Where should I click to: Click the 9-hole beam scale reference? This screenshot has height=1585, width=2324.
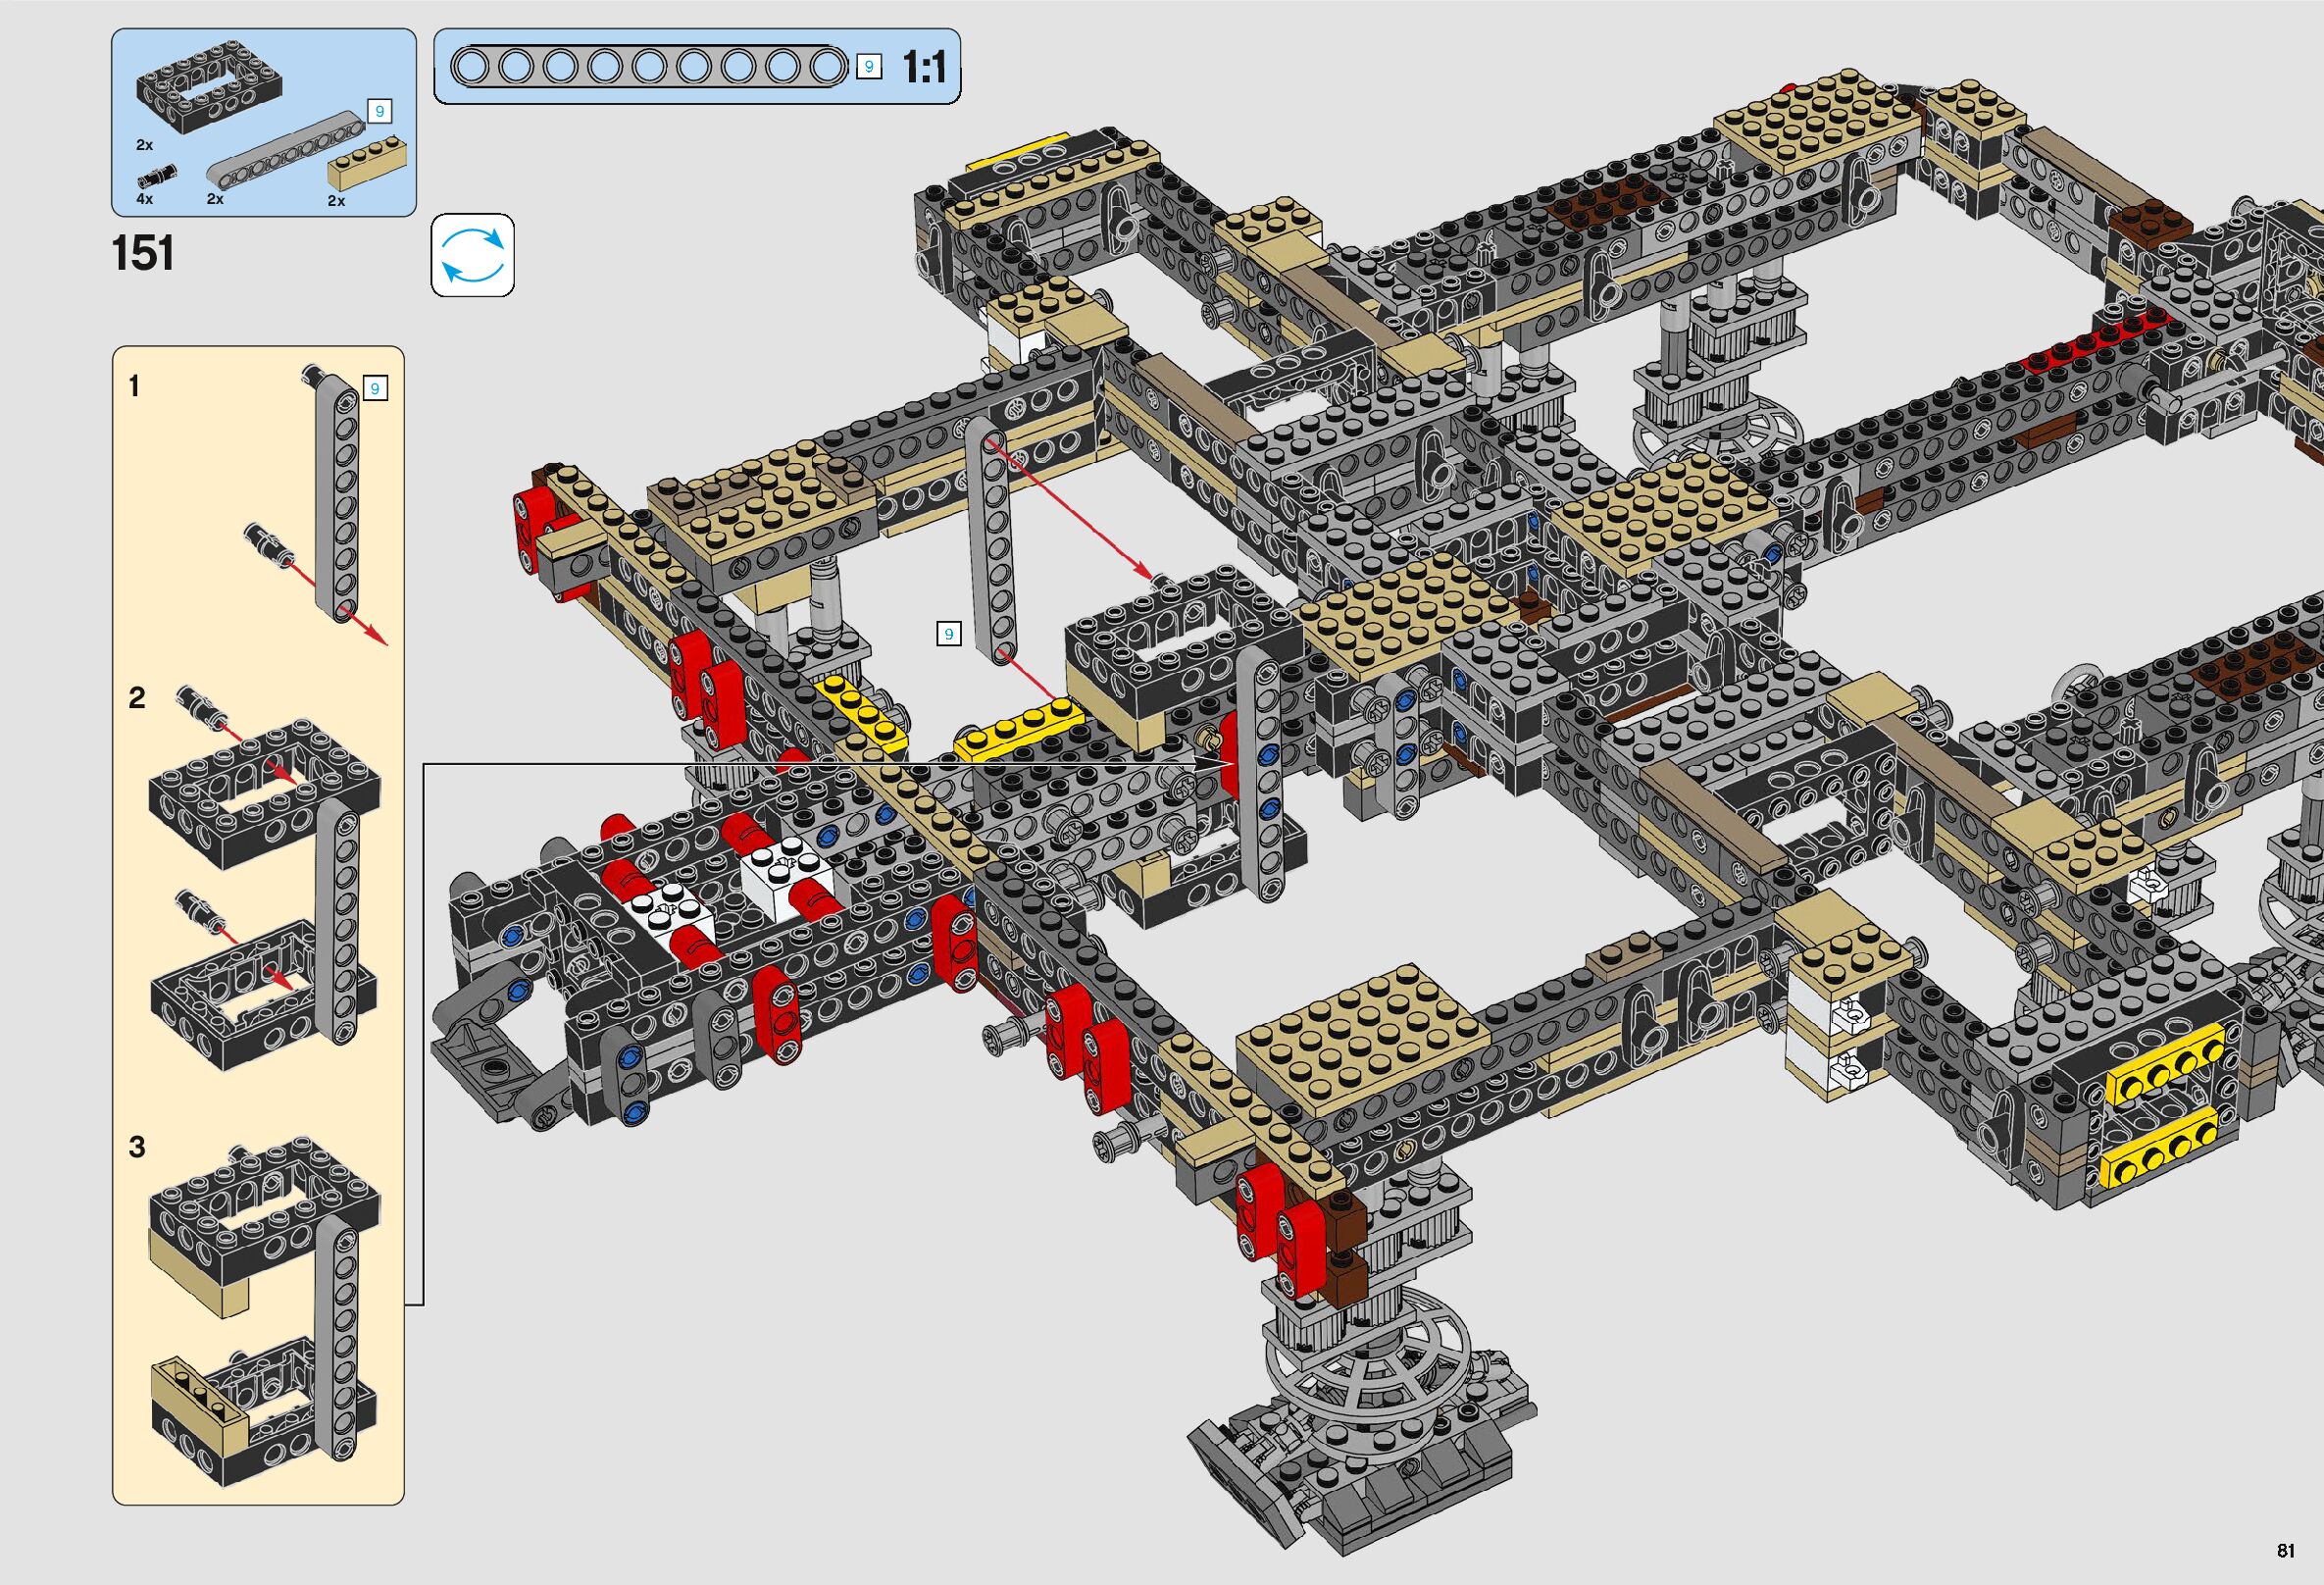coord(648,68)
